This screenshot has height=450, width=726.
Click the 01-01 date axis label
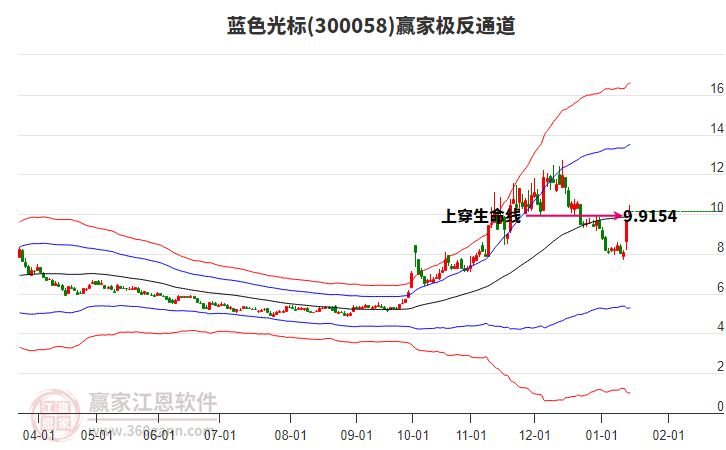click(x=601, y=435)
